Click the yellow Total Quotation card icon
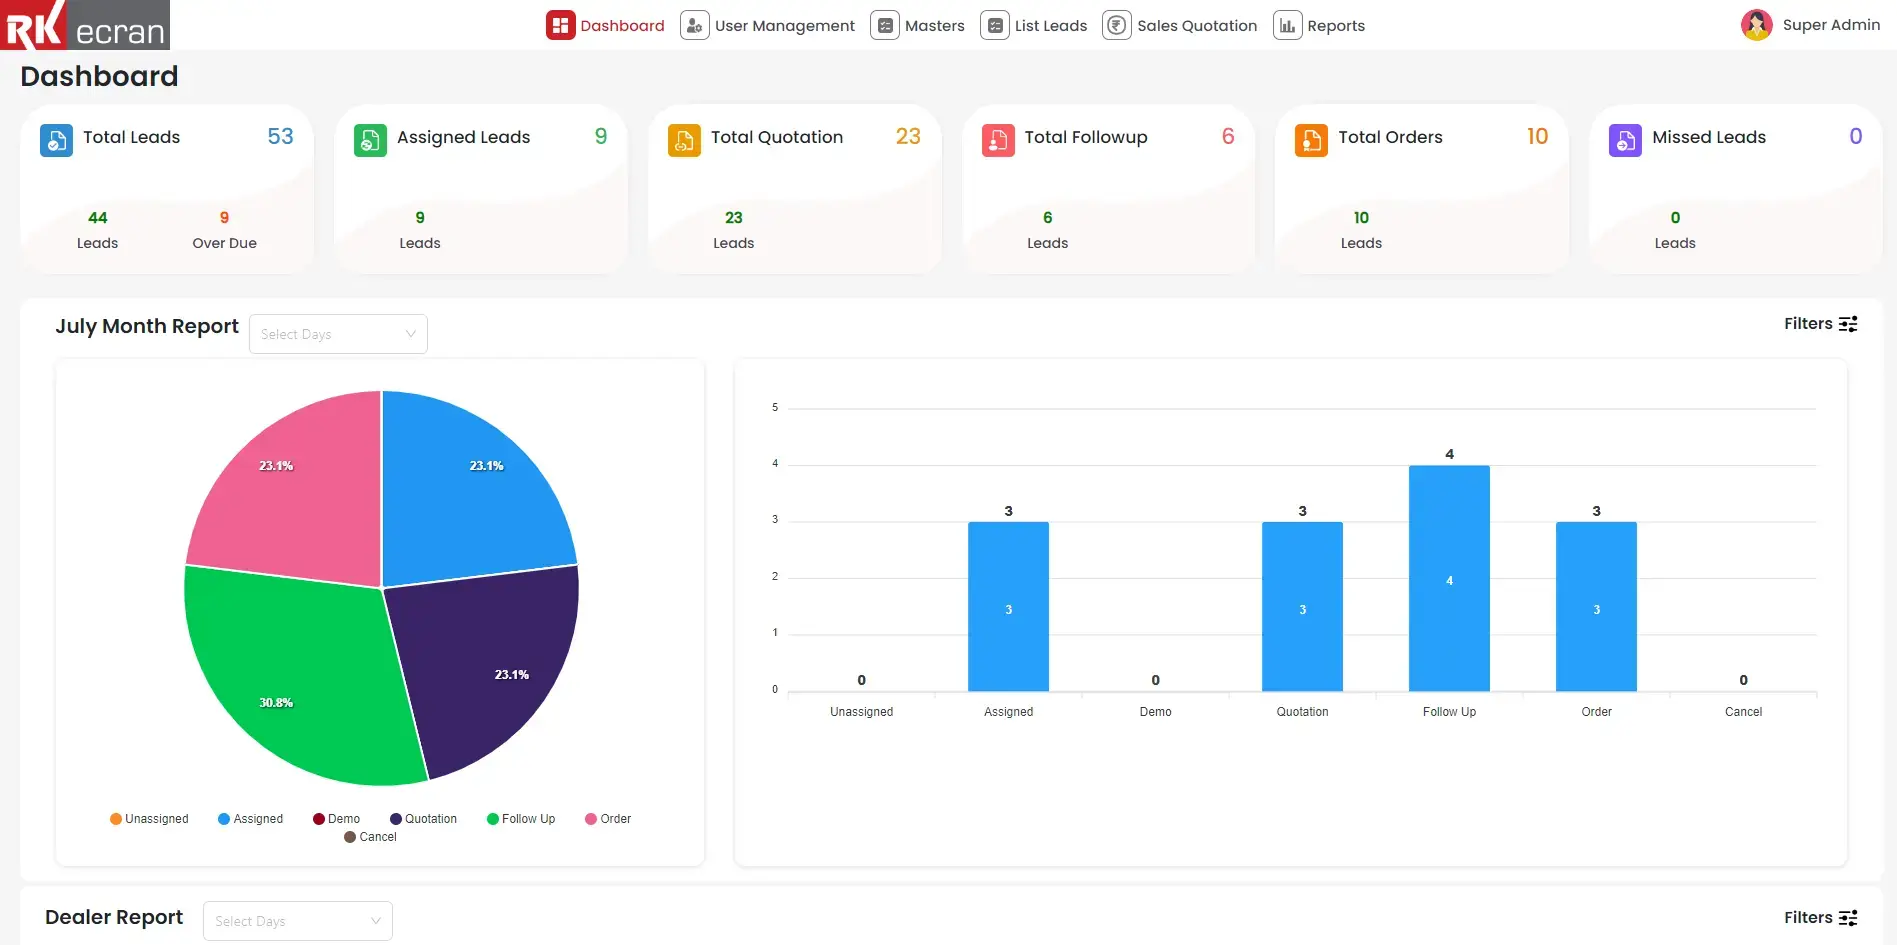1897x945 pixels. 684,140
